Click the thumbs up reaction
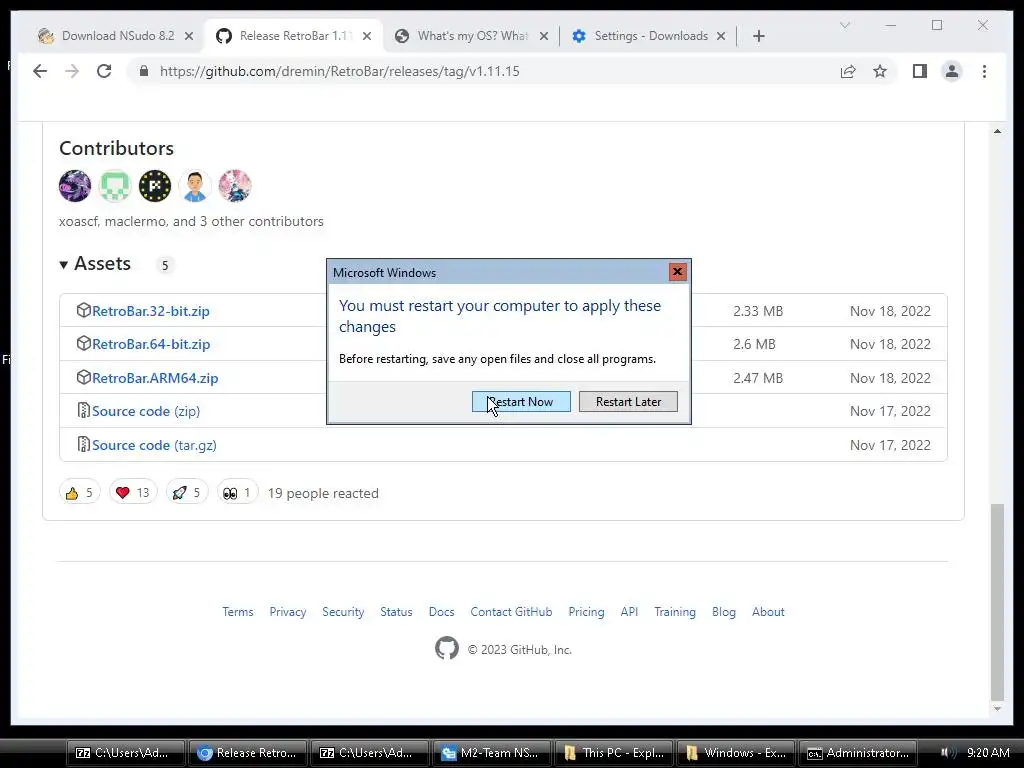Viewport: 1024px width, 768px height. (x=80, y=492)
